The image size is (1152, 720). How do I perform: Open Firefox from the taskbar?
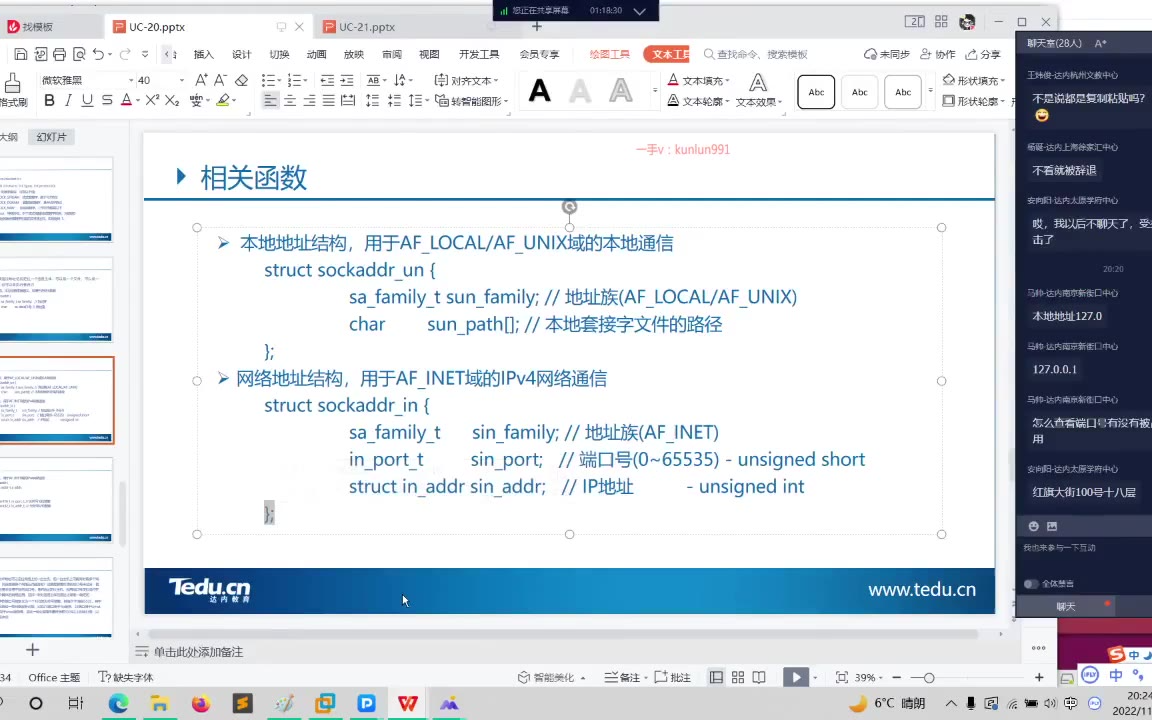[x=200, y=704]
